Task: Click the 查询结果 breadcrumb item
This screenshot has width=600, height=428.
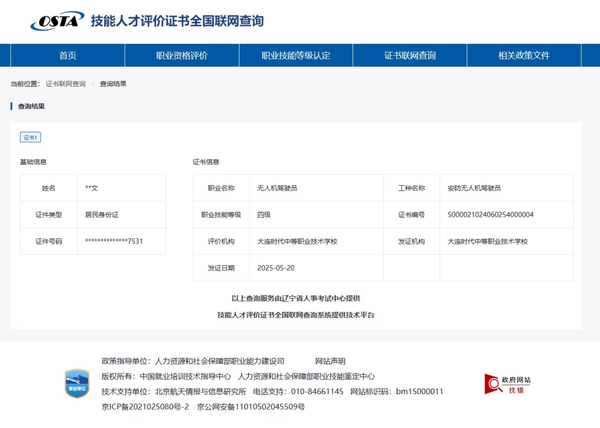Action: pyautogui.click(x=113, y=84)
